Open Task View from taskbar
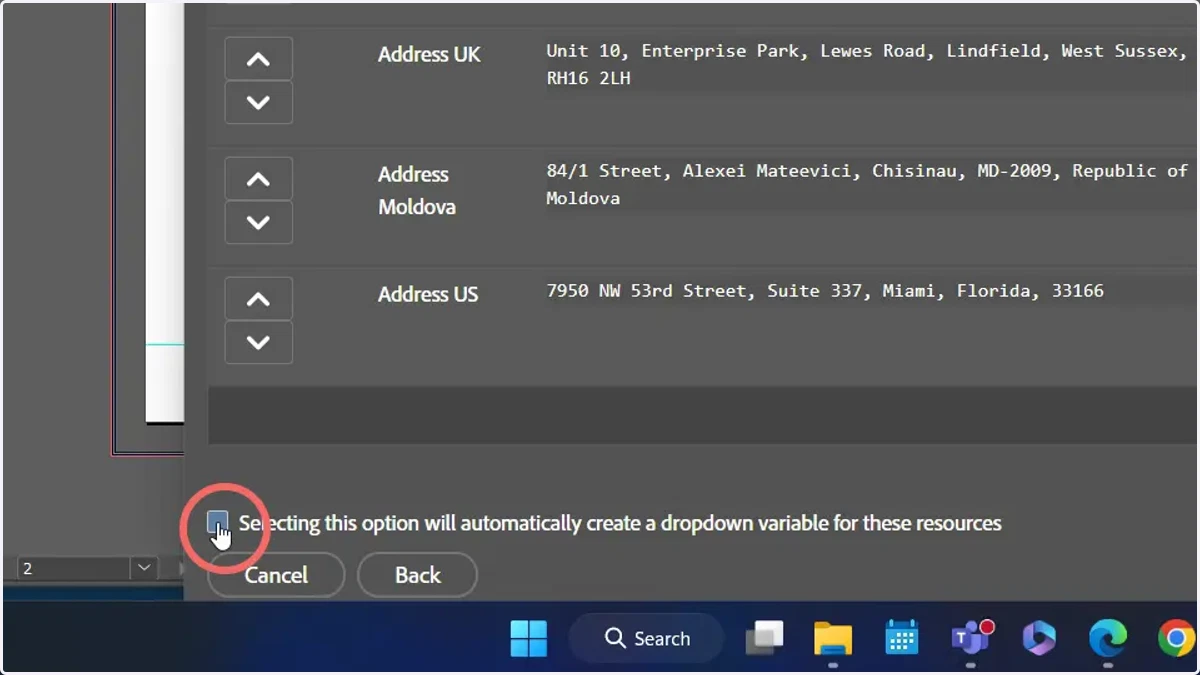Image resolution: width=1200 pixels, height=675 pixels. [765, 638]
